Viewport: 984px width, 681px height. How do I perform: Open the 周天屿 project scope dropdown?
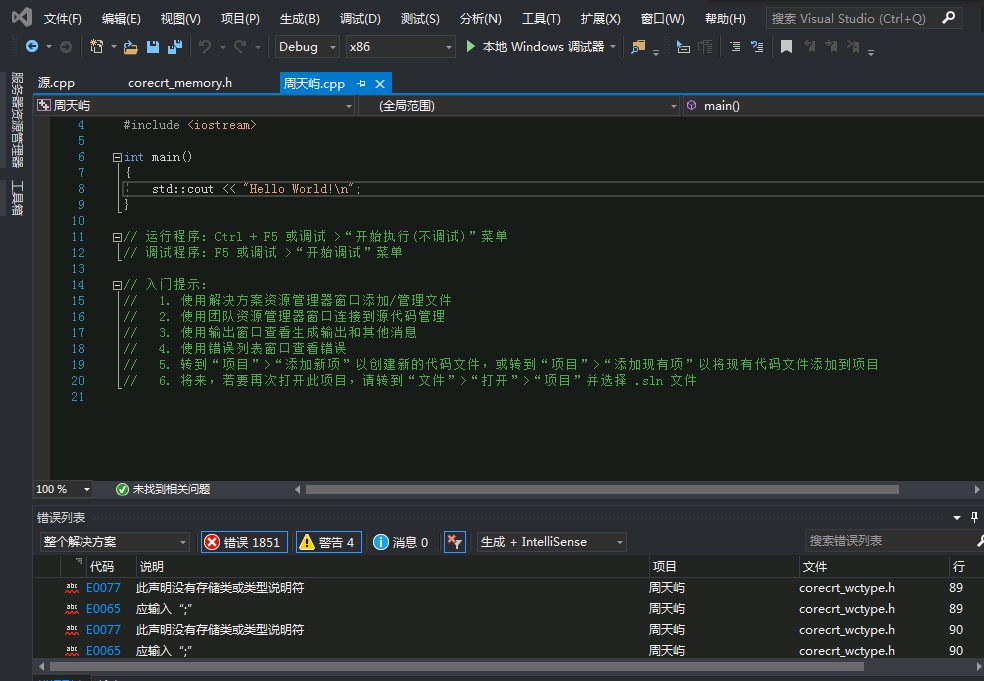click(x=195, y=105)
